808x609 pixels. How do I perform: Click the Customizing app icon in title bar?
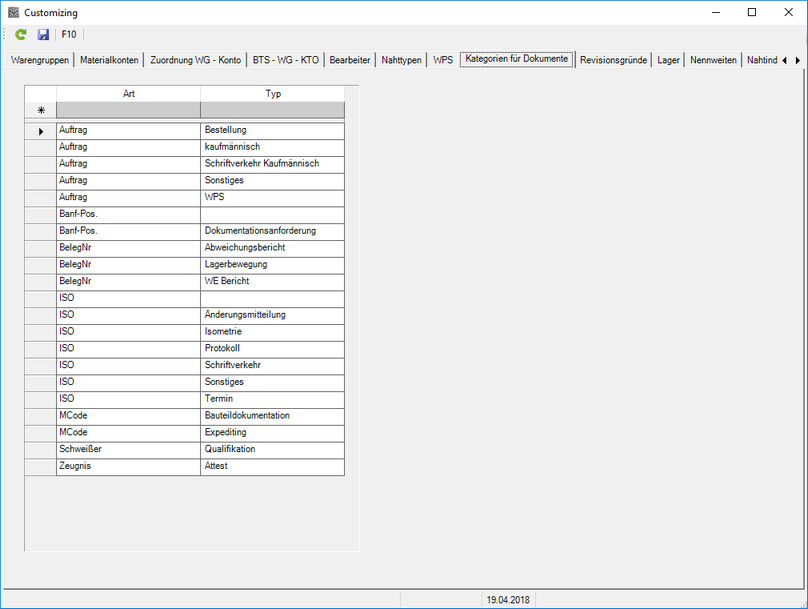click(13, 12)
